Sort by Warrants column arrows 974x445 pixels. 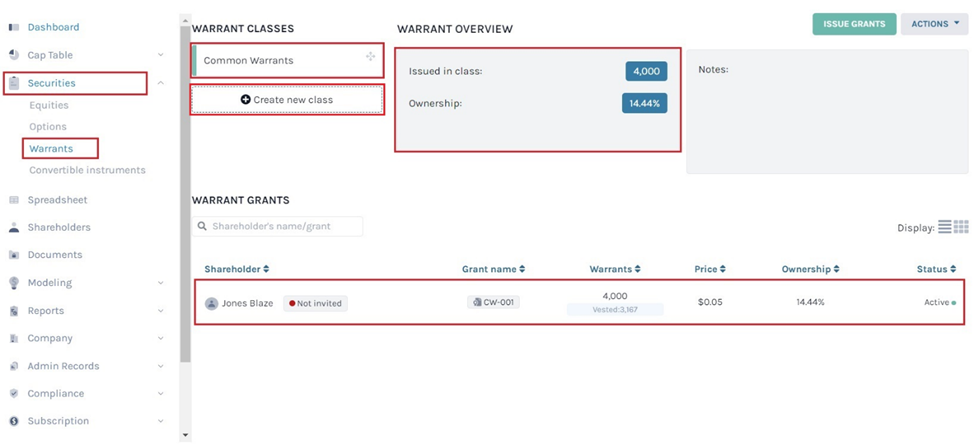(637, 269)
